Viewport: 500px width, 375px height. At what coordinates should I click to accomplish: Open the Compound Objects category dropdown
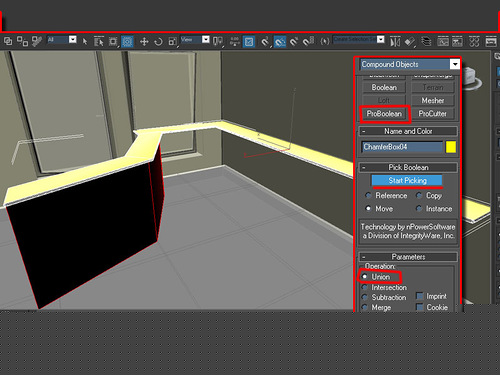455,64
